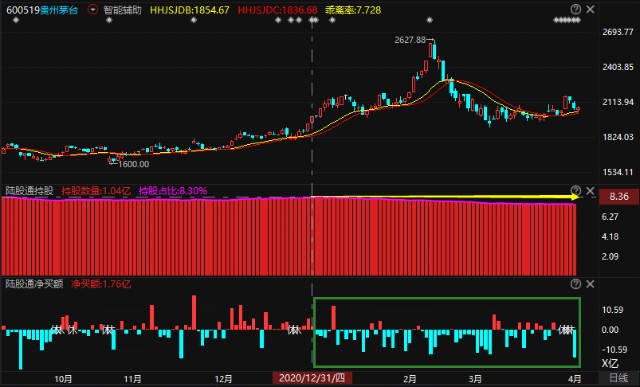
Task: Click the 12月 label on the time axis
Action: pos(223,379)
